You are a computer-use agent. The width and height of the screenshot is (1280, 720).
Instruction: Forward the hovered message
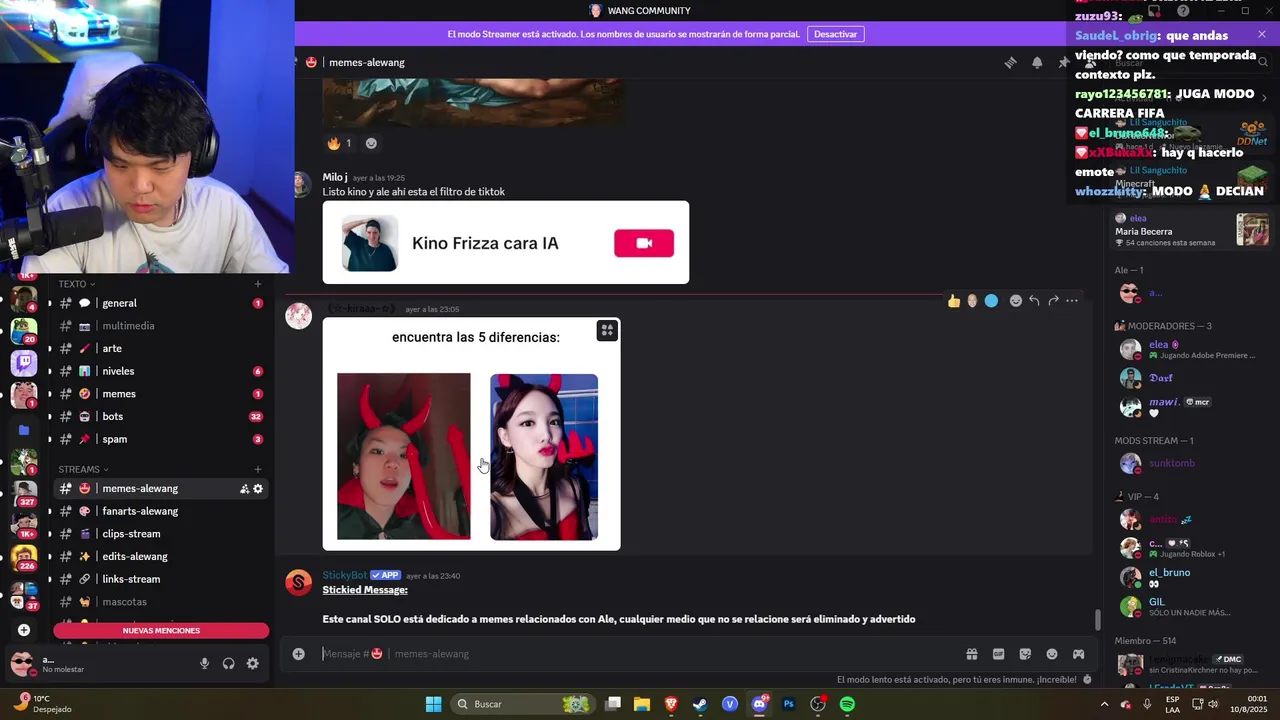(1053, 301)
